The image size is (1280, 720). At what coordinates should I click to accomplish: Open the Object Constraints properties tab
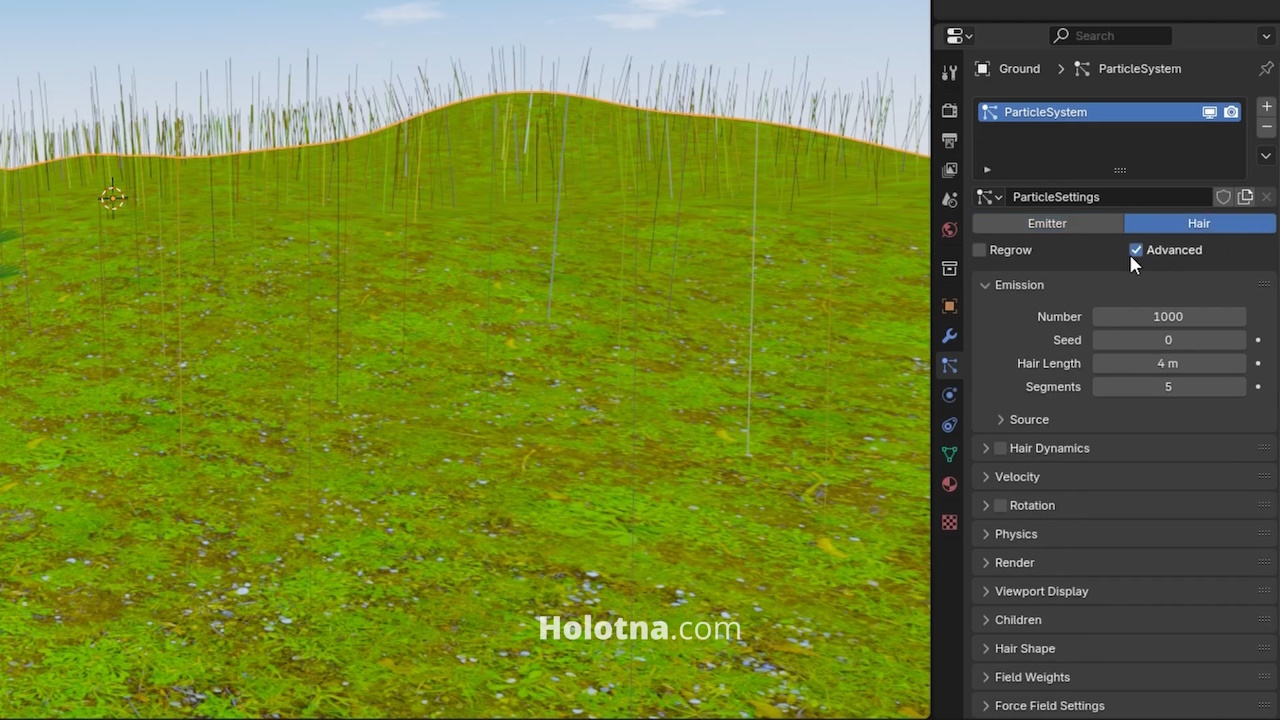point(949,425)
